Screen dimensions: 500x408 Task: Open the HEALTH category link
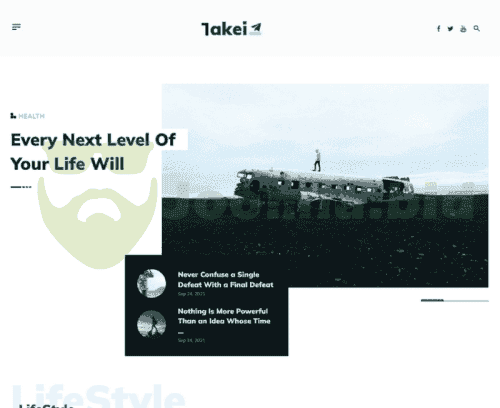[x=31, y=116]
